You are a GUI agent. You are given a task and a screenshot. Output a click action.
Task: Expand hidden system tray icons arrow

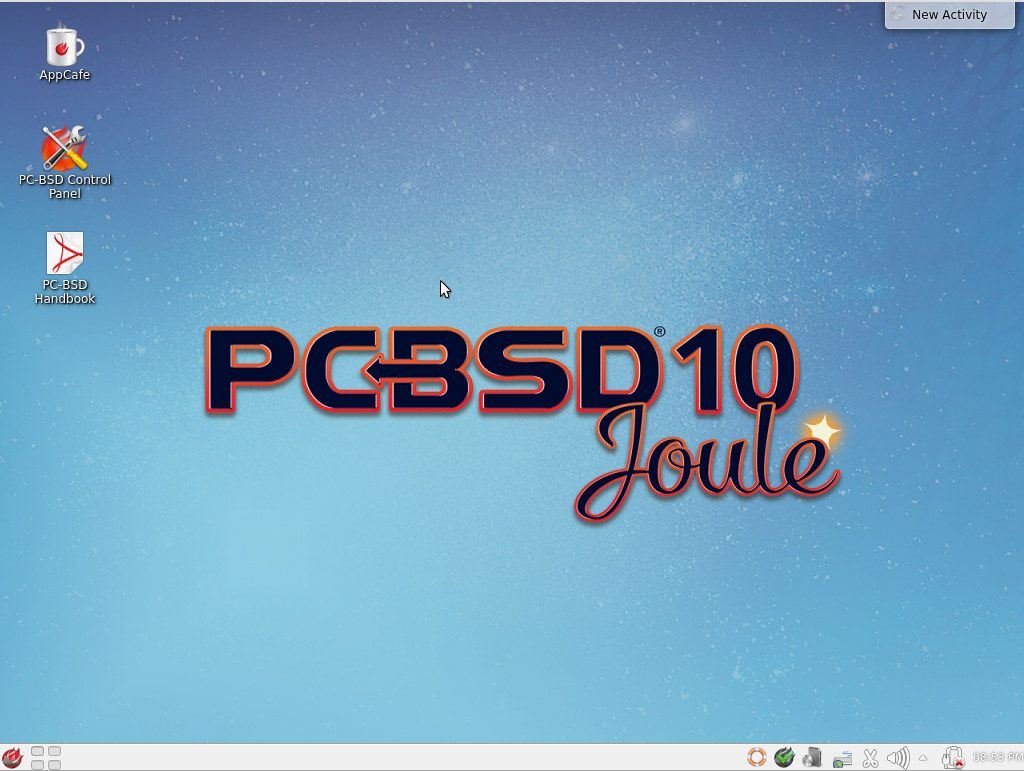coord(923,758)
